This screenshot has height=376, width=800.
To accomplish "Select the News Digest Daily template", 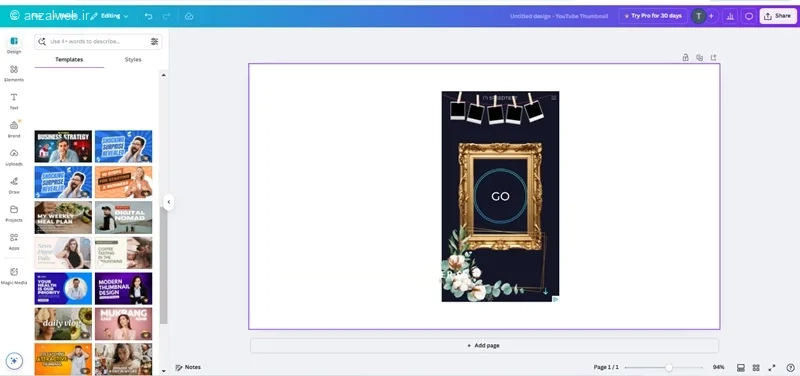I will pos(63,253).
